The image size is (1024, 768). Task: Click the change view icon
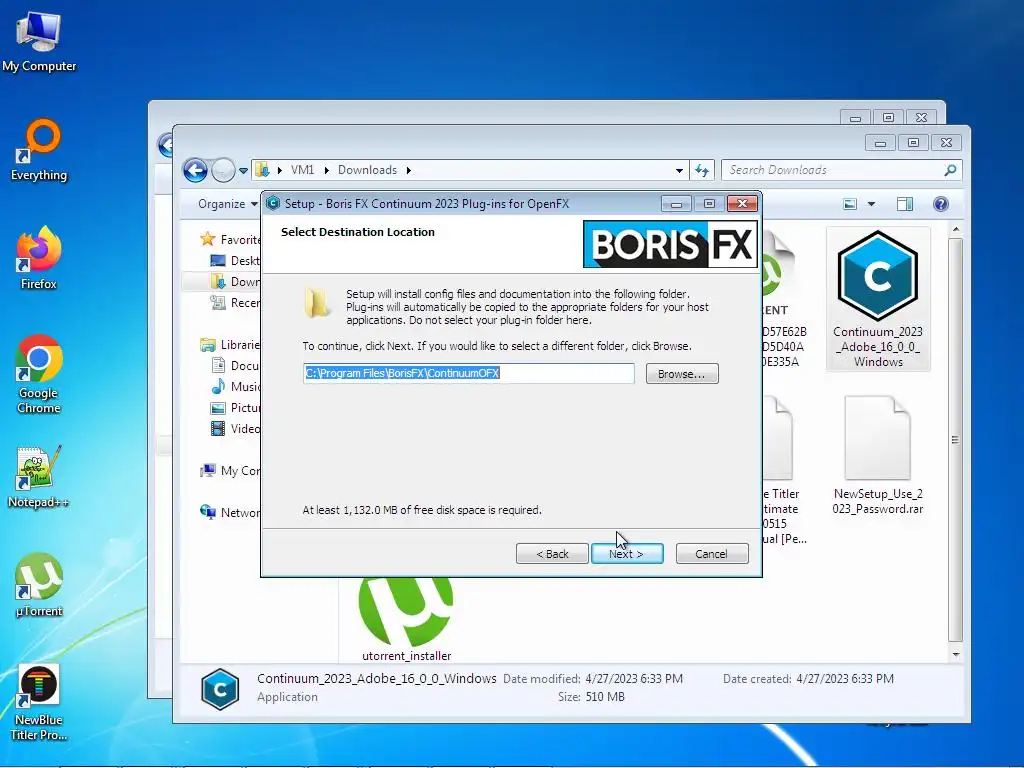(850, 204)
